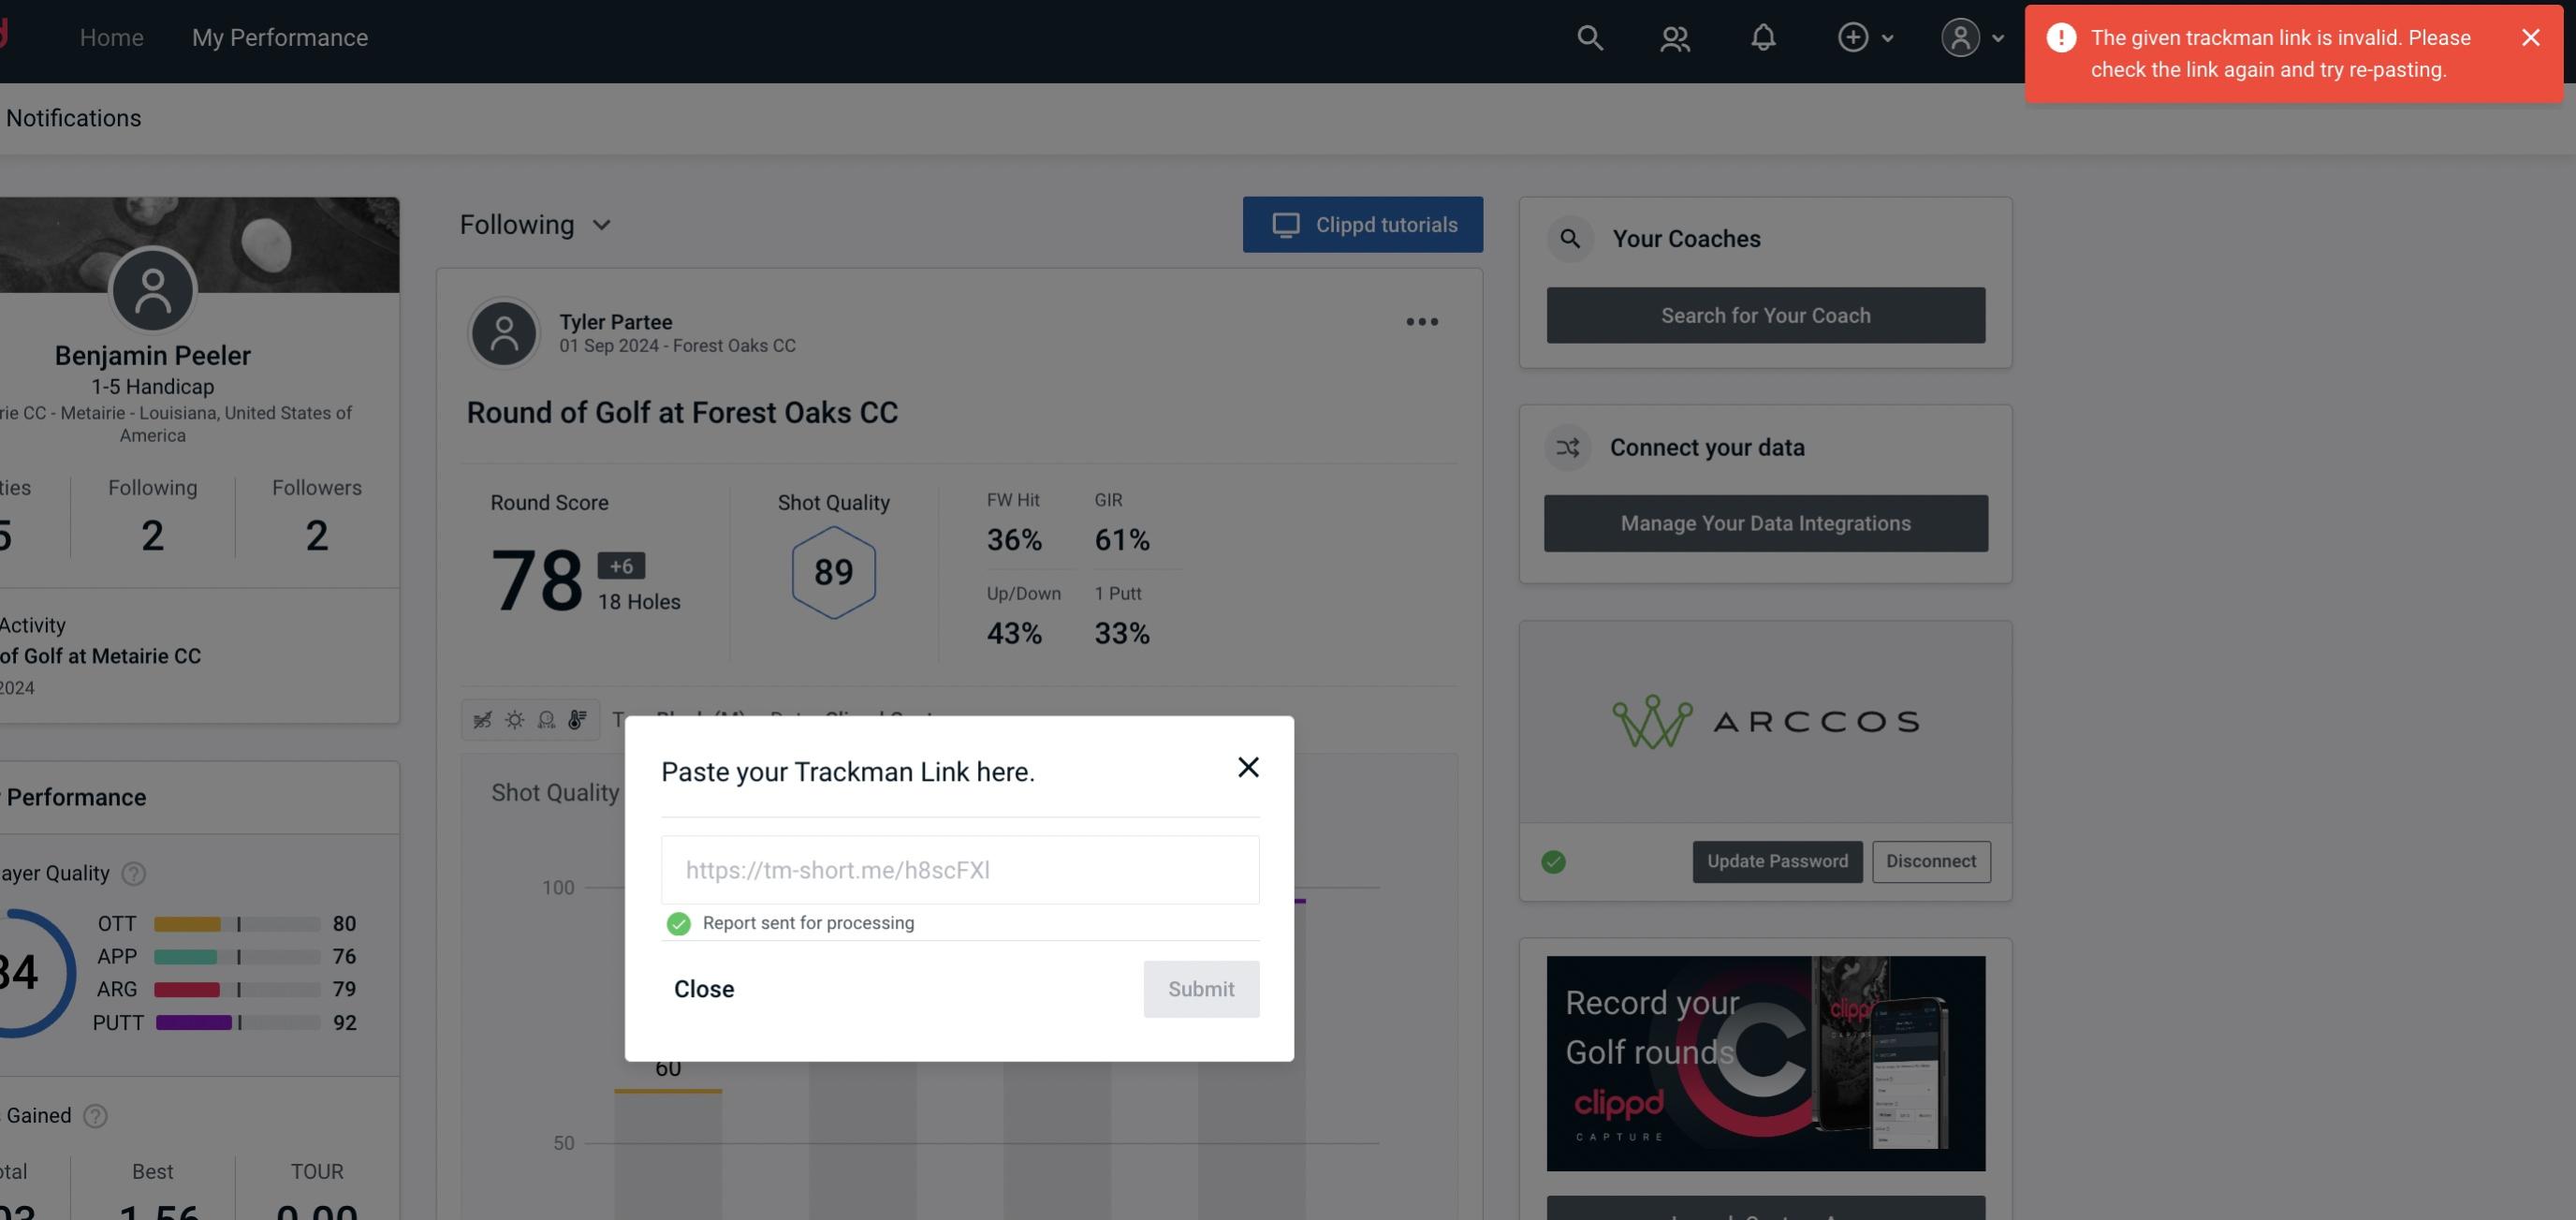Click the people/community icon in navbar
The image size is (2576, 1220).
(1673, 37)
